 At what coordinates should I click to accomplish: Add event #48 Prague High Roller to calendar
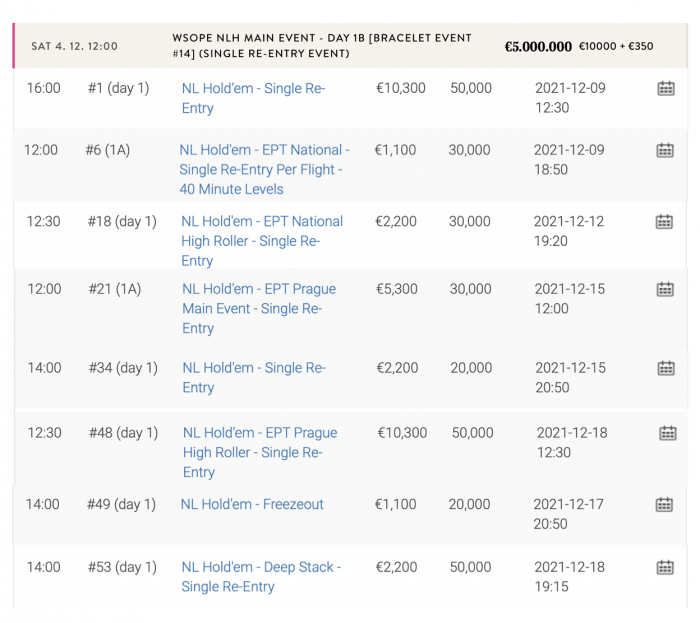(x=668, y=434)
